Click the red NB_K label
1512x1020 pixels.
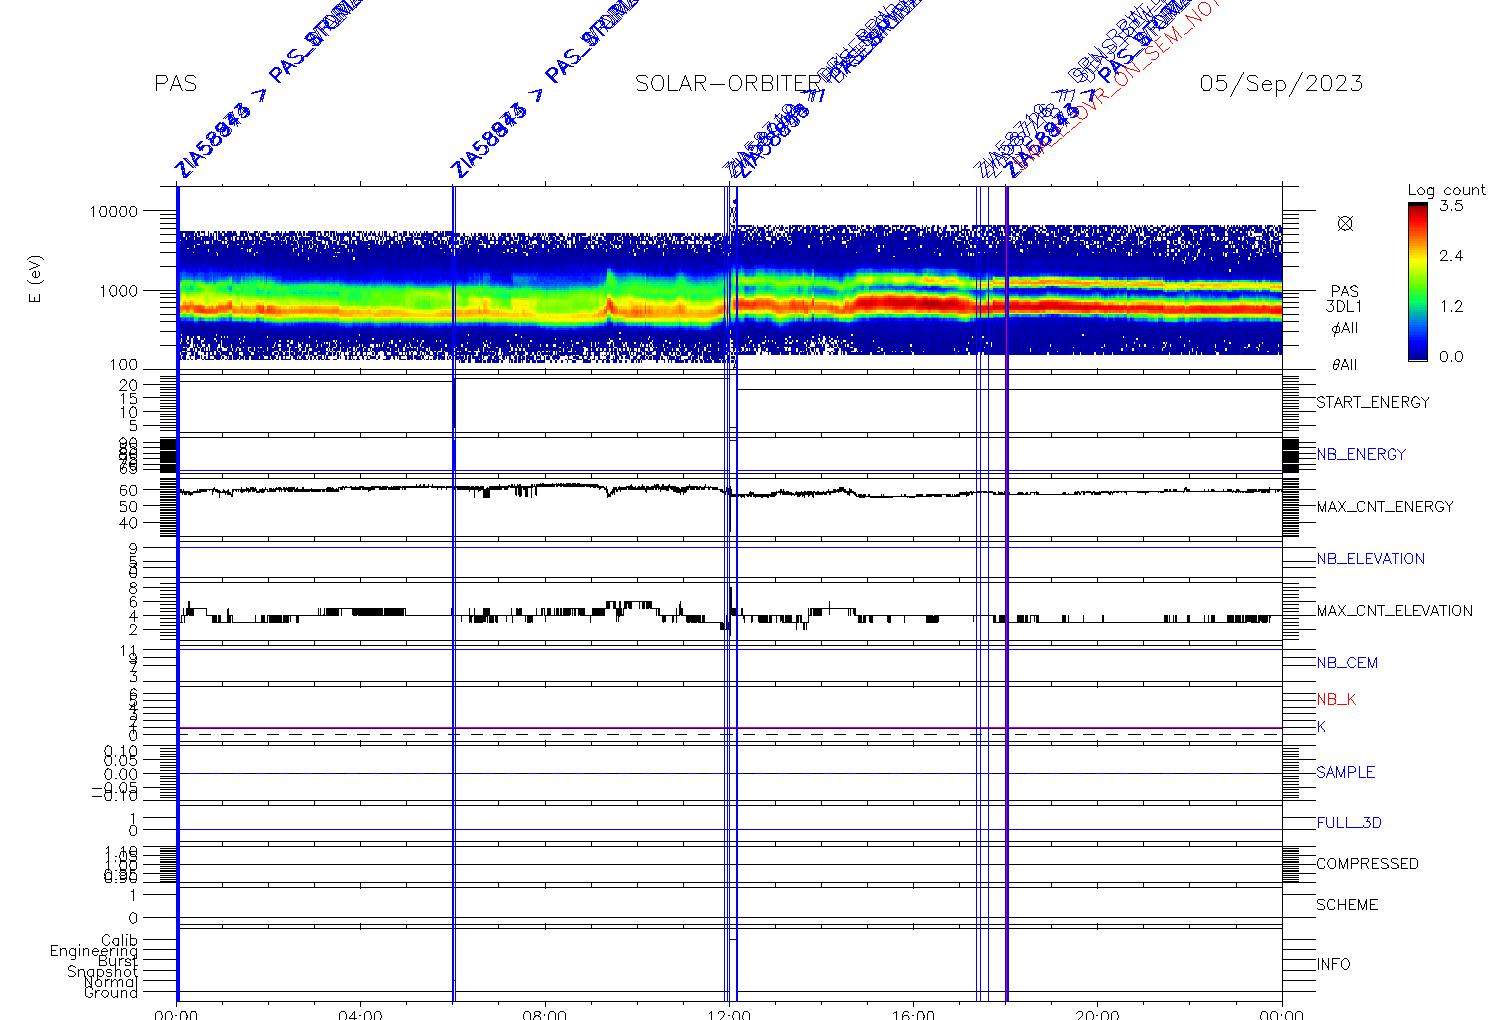click(1336, 699)
